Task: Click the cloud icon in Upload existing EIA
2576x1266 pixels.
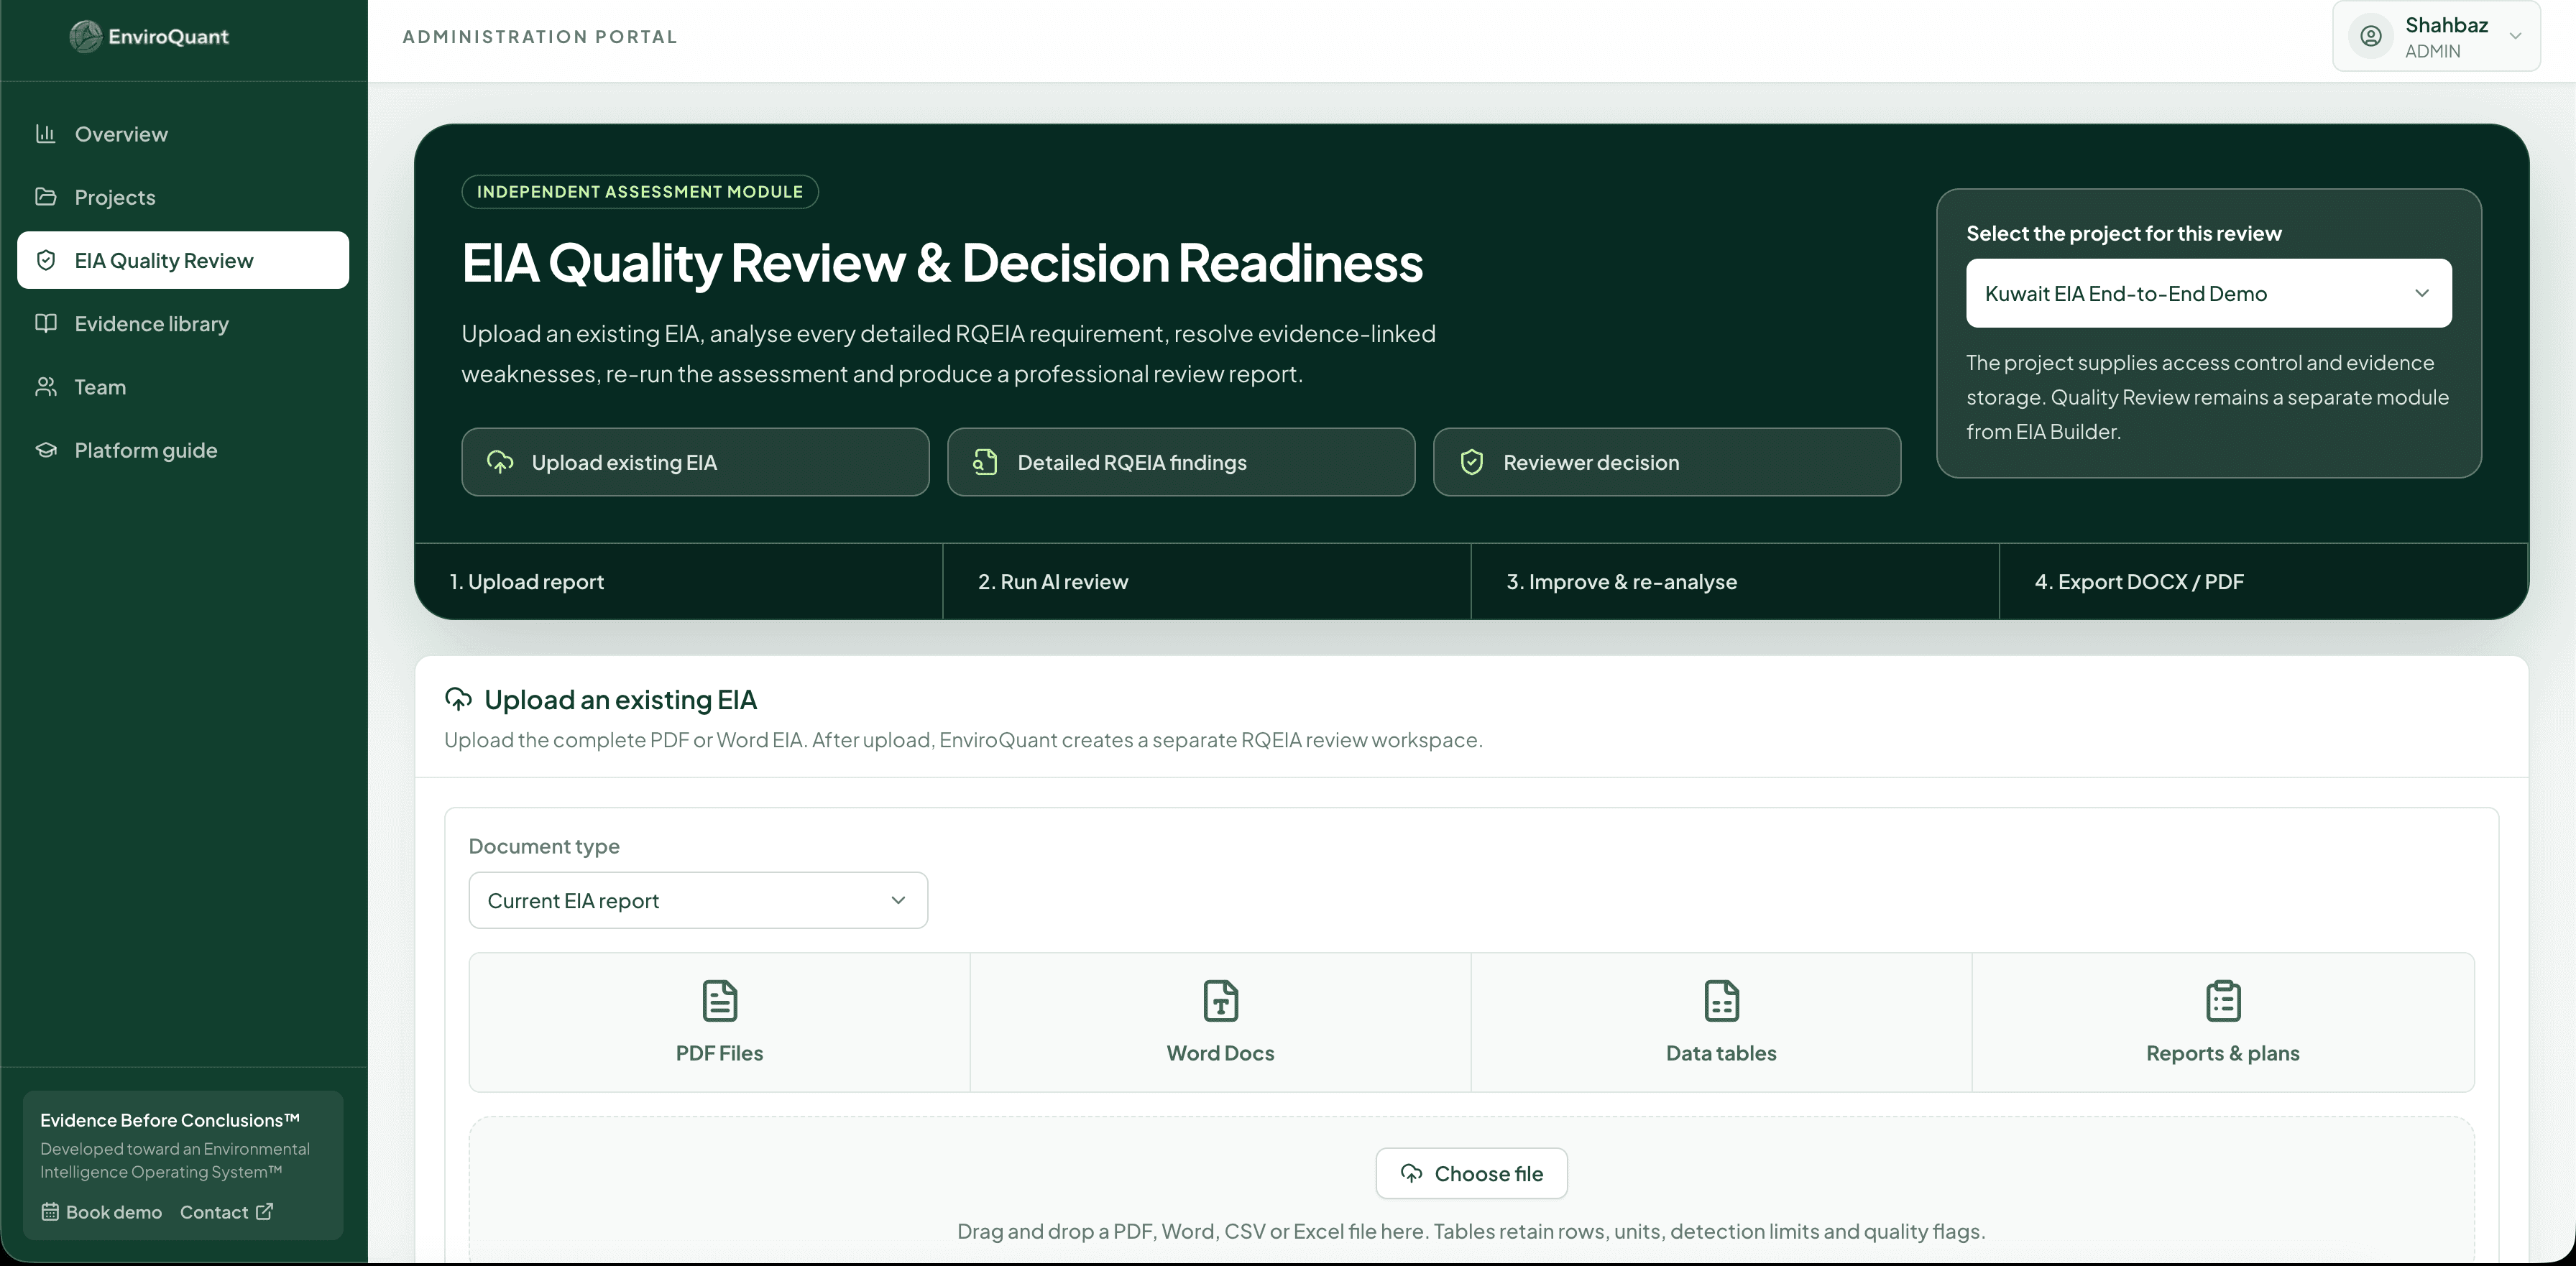Action: click(500, 461)
